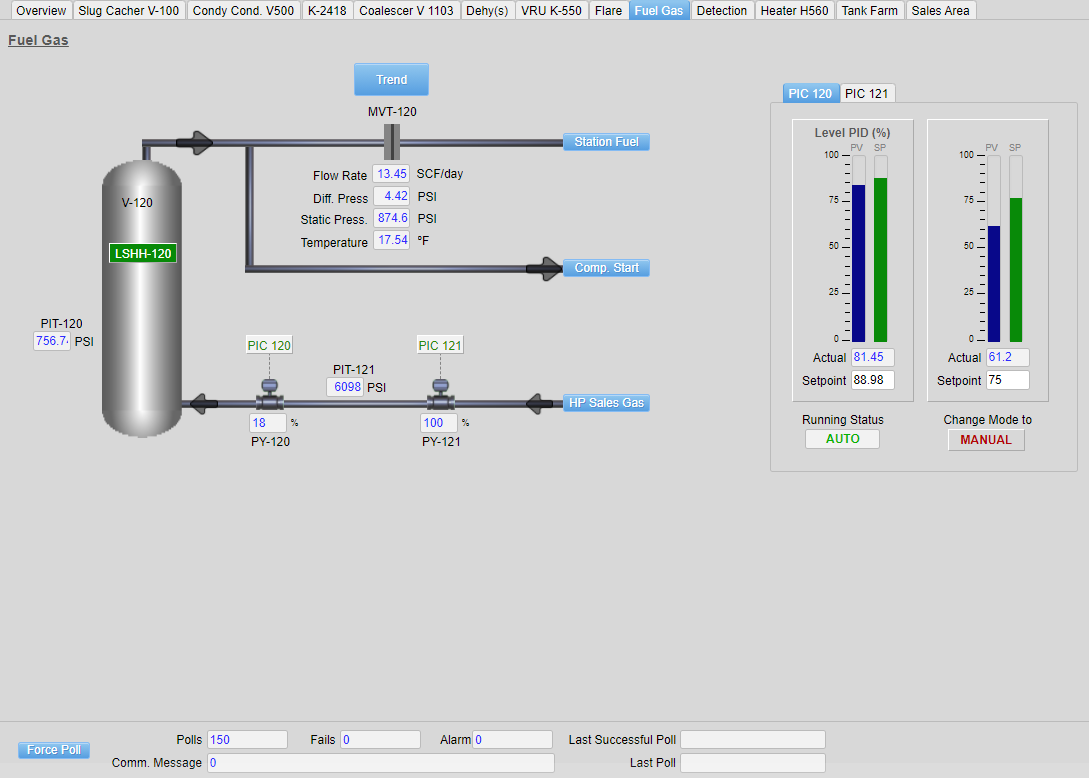Click the Last Successful Poll field

coord(753,740)
